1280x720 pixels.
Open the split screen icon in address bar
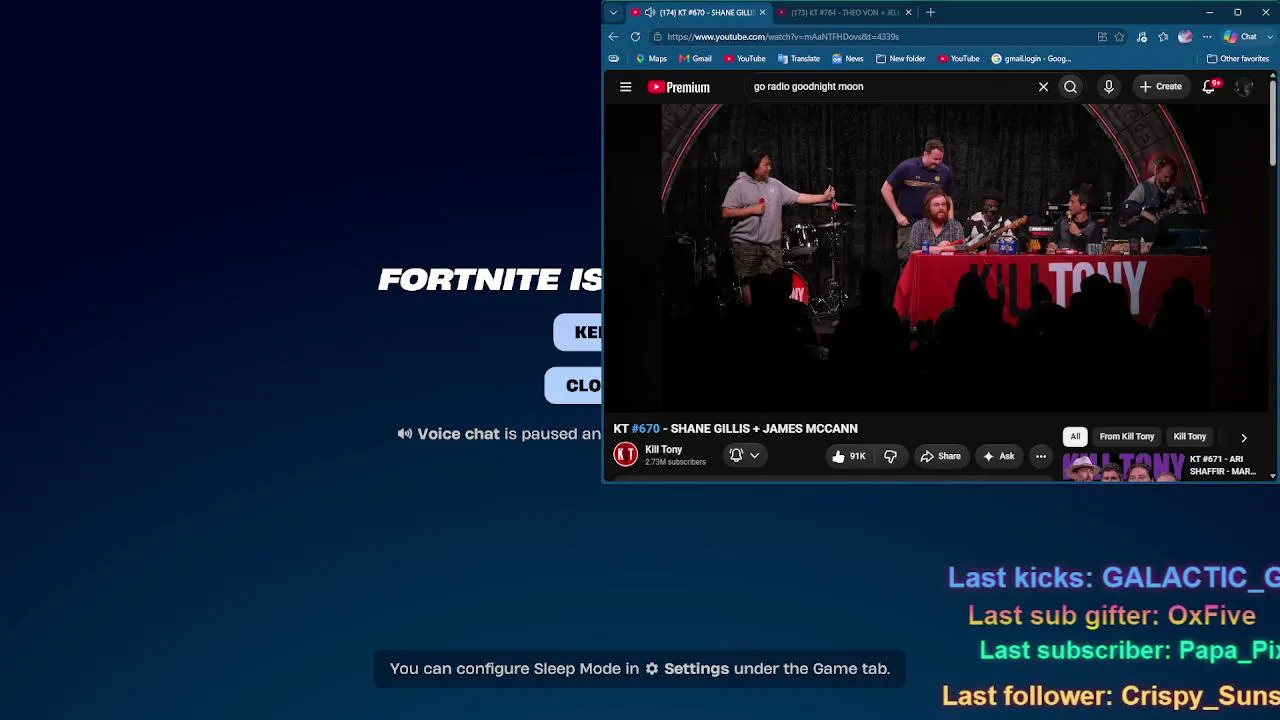(x=1102, y=37)
